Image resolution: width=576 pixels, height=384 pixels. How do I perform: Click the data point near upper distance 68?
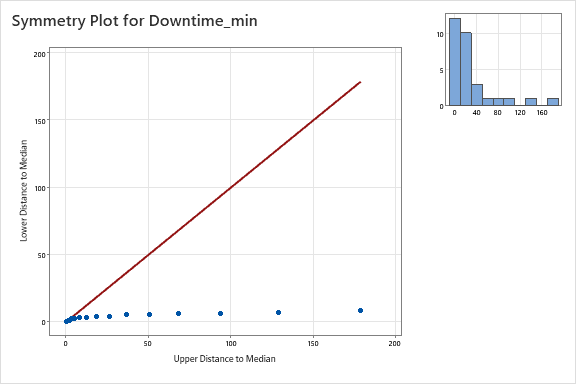179,313
